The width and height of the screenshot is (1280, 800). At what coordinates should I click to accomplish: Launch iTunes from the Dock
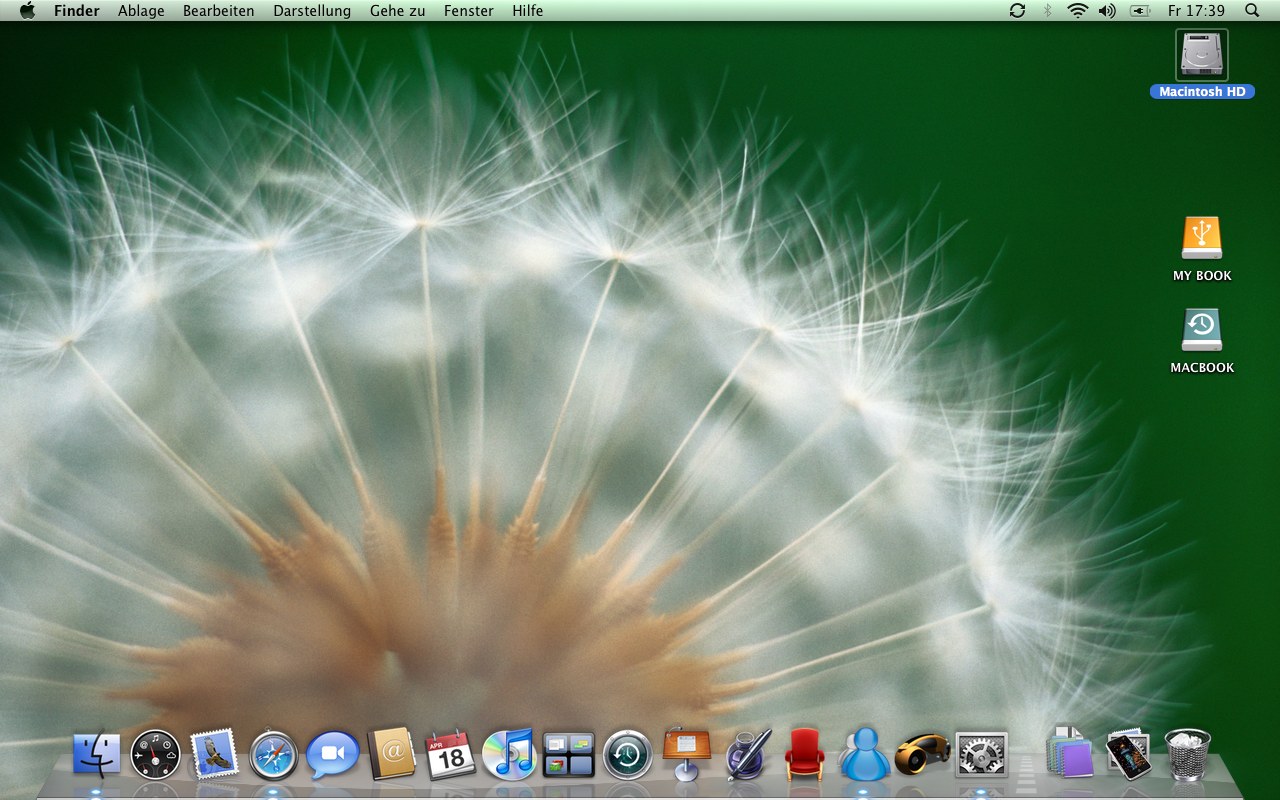tap(509, 754)
